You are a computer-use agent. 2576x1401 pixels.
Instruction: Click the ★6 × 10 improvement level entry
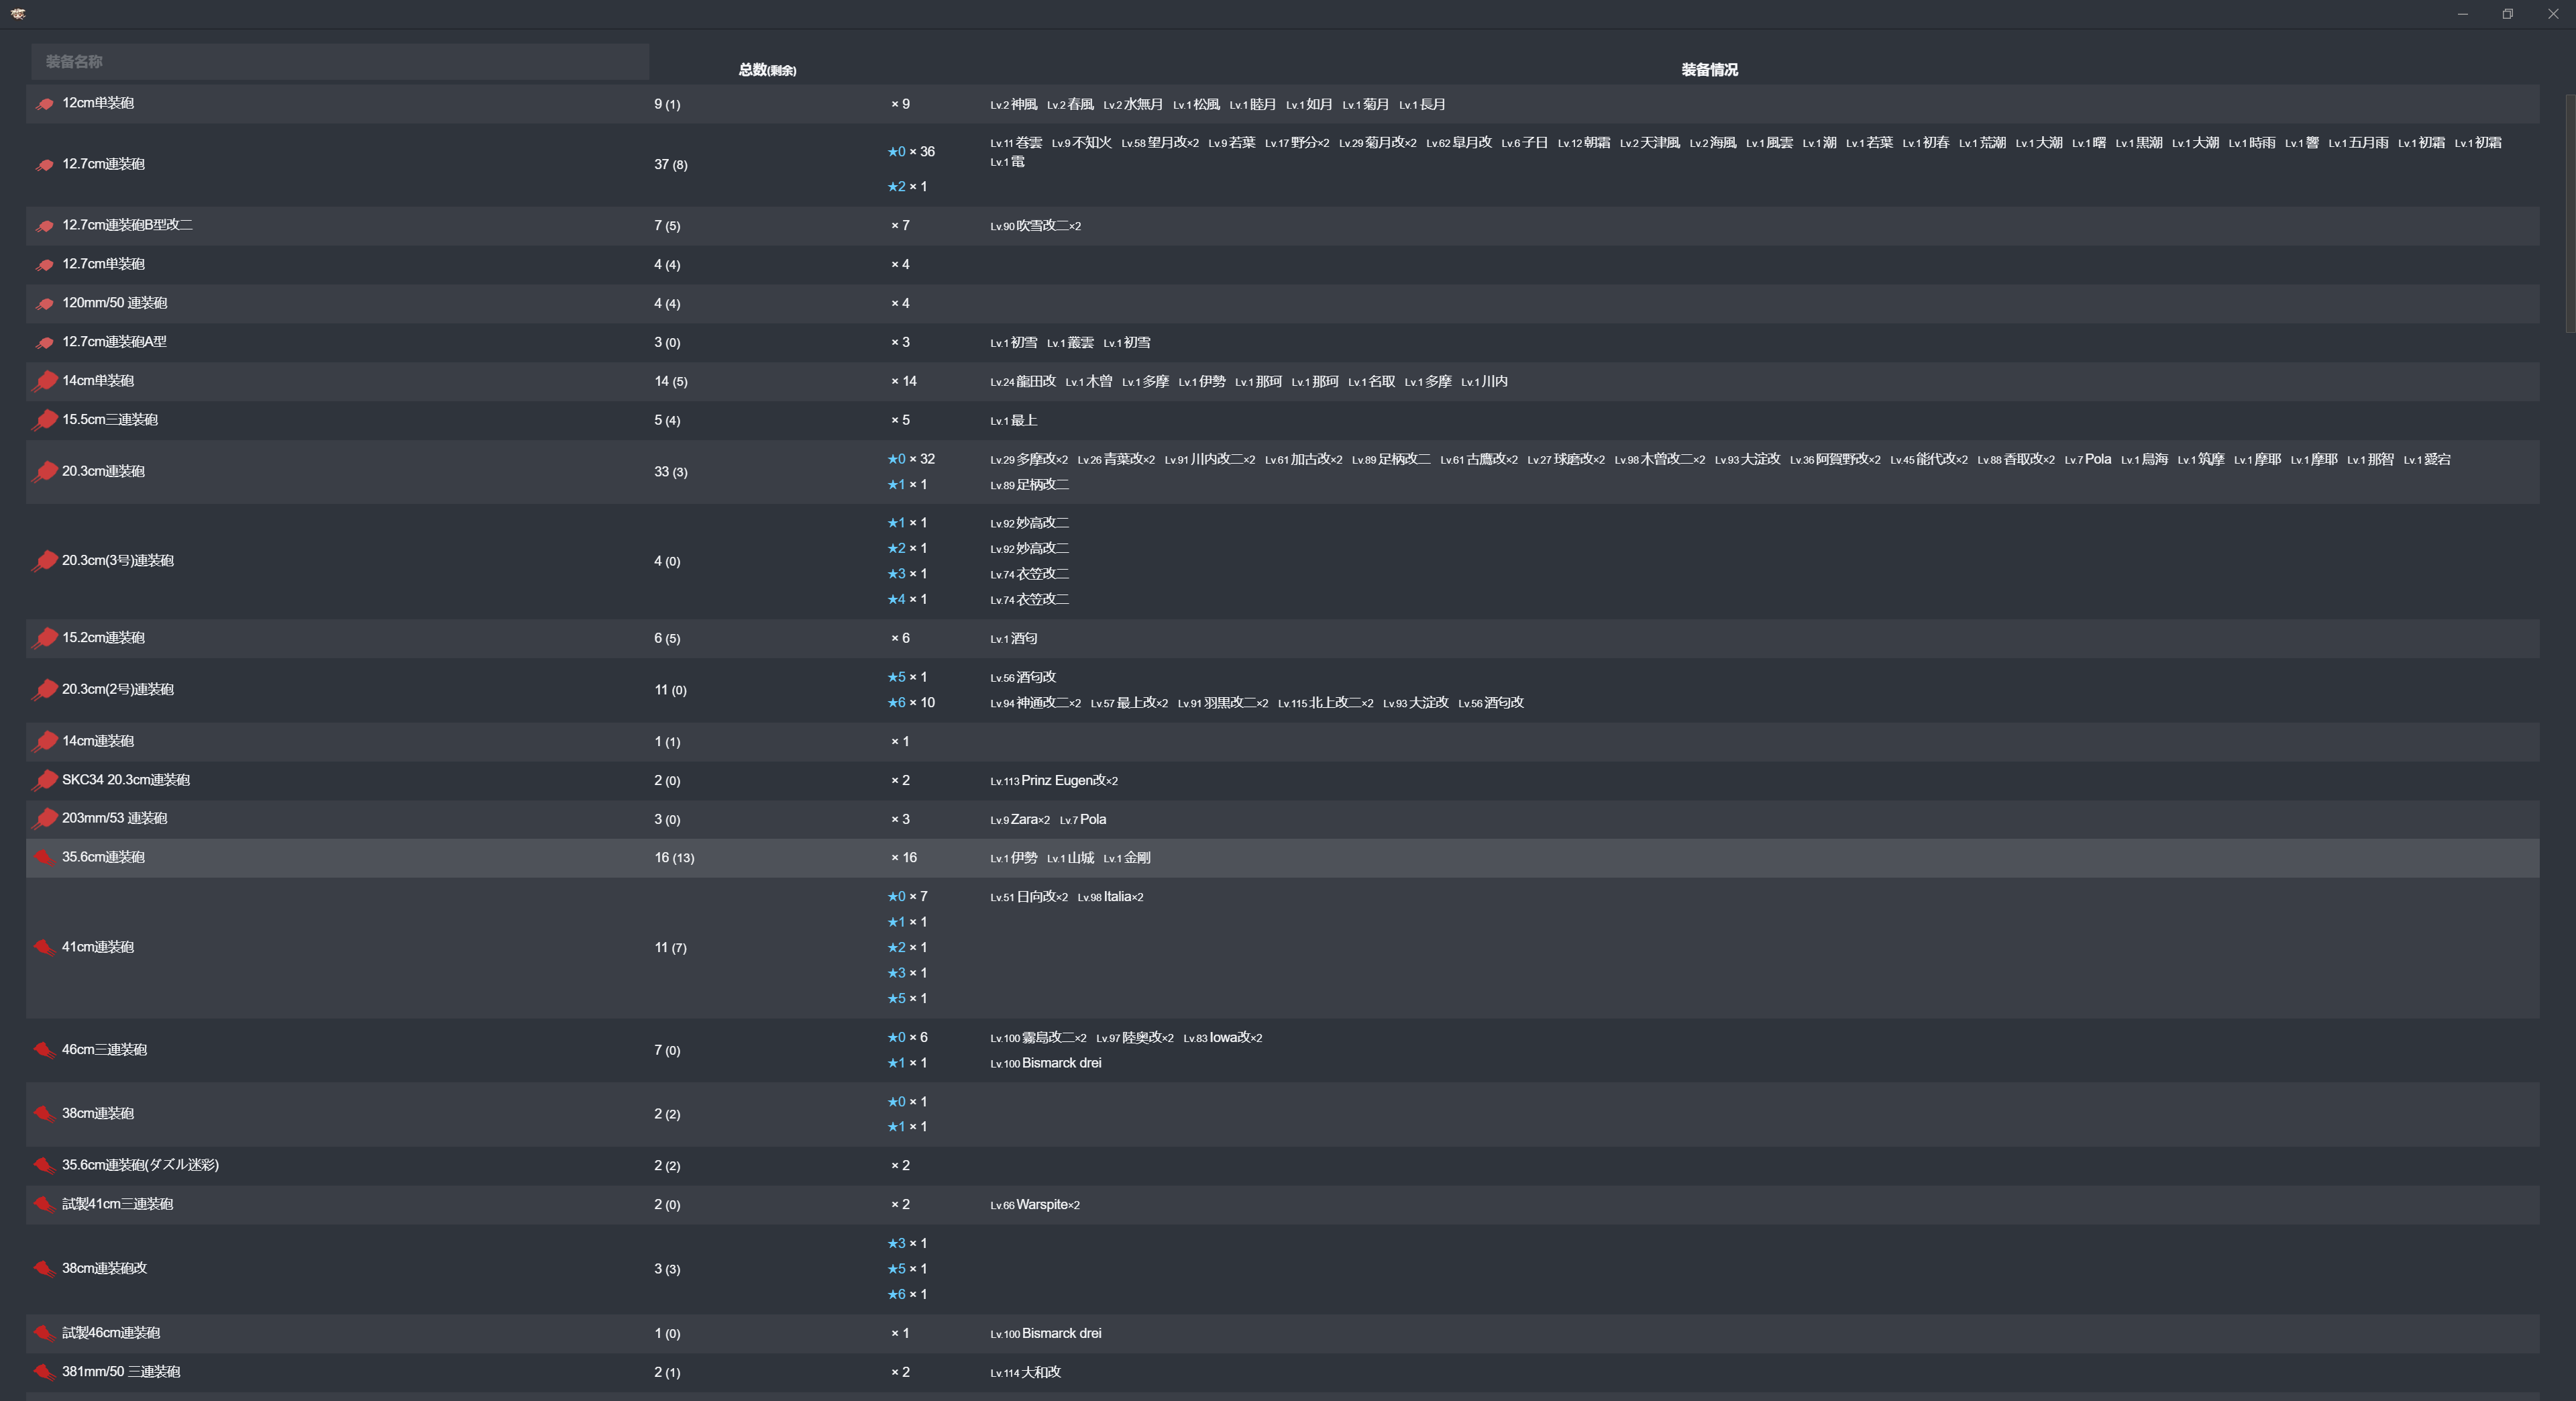pyautogui.click(x=911, y=703)
